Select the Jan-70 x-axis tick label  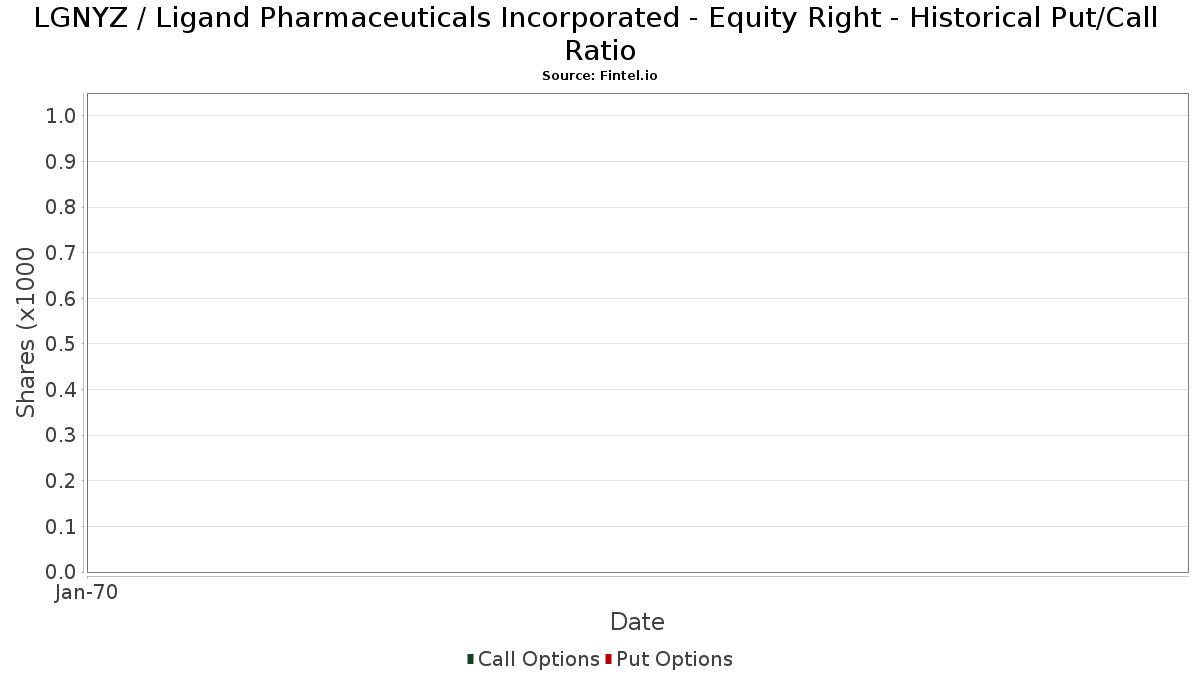(x=87, y=592)
